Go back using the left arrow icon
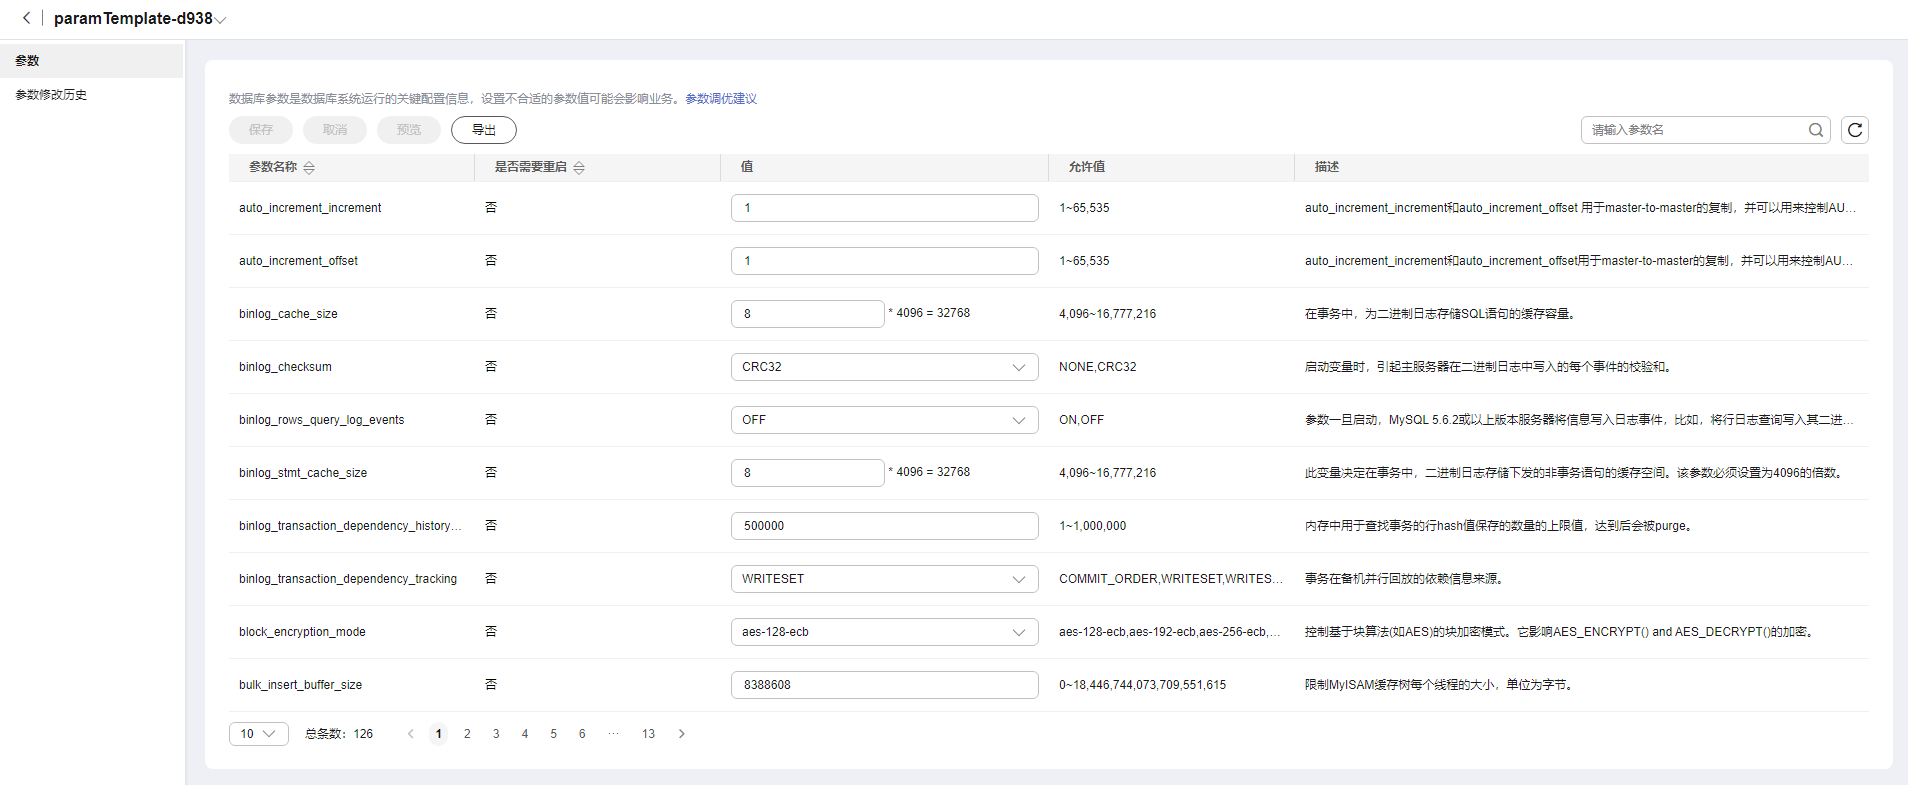The width and height of the screenshot is (1908, 785). pos(27,18)
